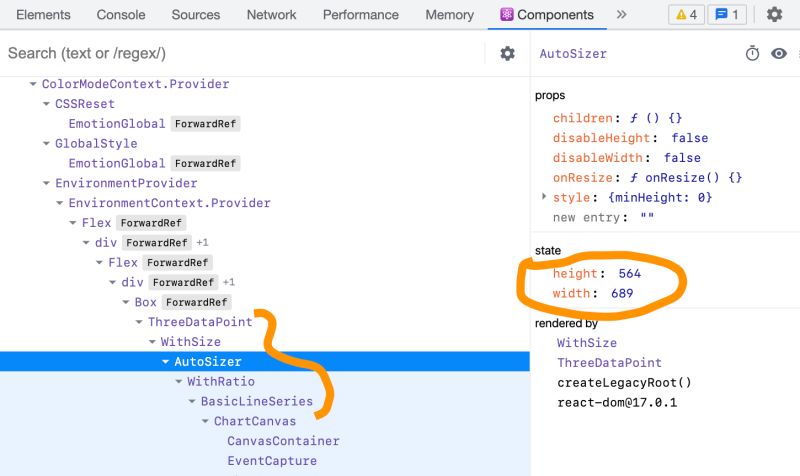Collapse EnvironmentContext.Provider node arrow

(x=59, y=203)
